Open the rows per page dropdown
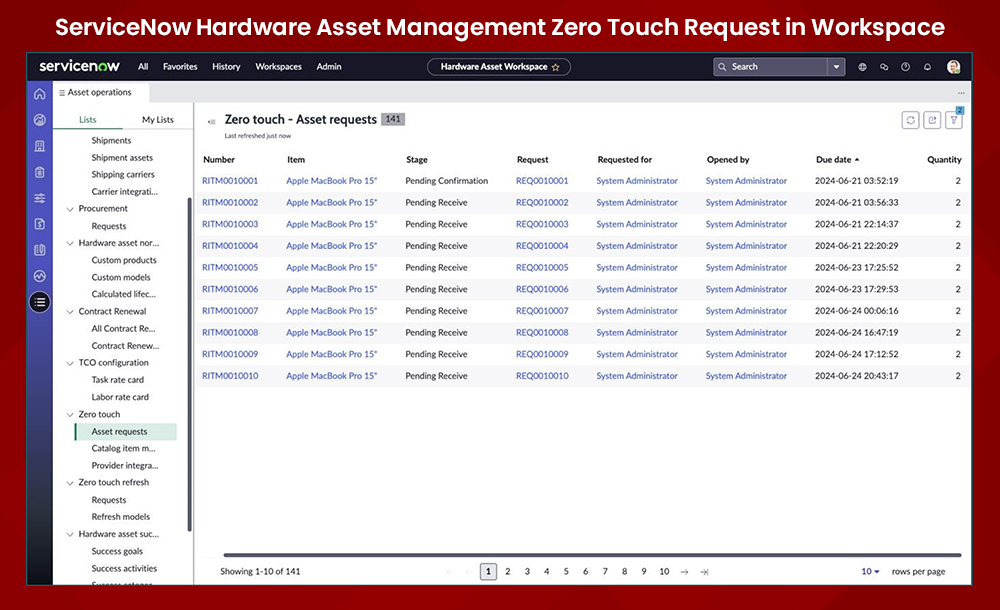 tap(869, 571)
